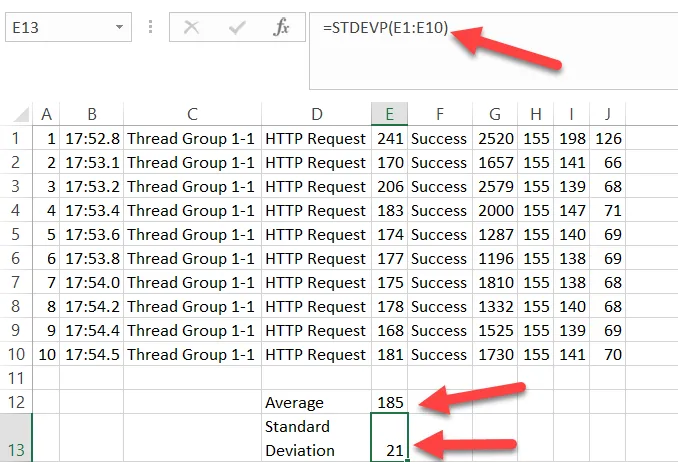Screen dimensions: 678x462
Task: Click cell with value 147
Action: pos(571,210)
